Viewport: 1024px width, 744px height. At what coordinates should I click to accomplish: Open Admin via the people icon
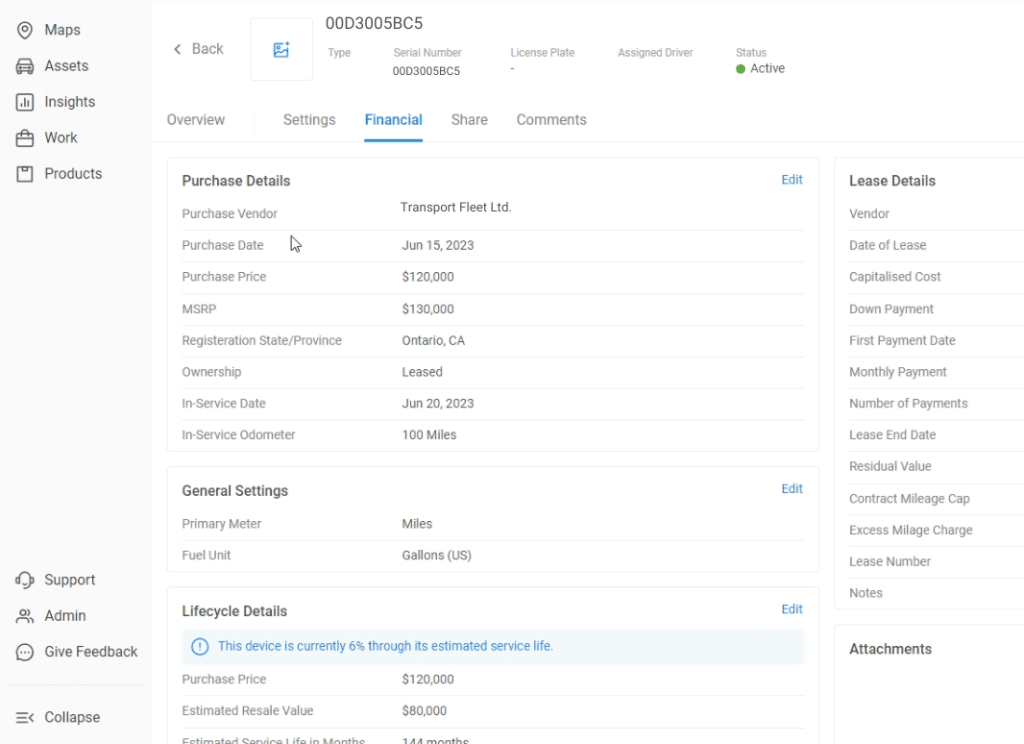25,616
